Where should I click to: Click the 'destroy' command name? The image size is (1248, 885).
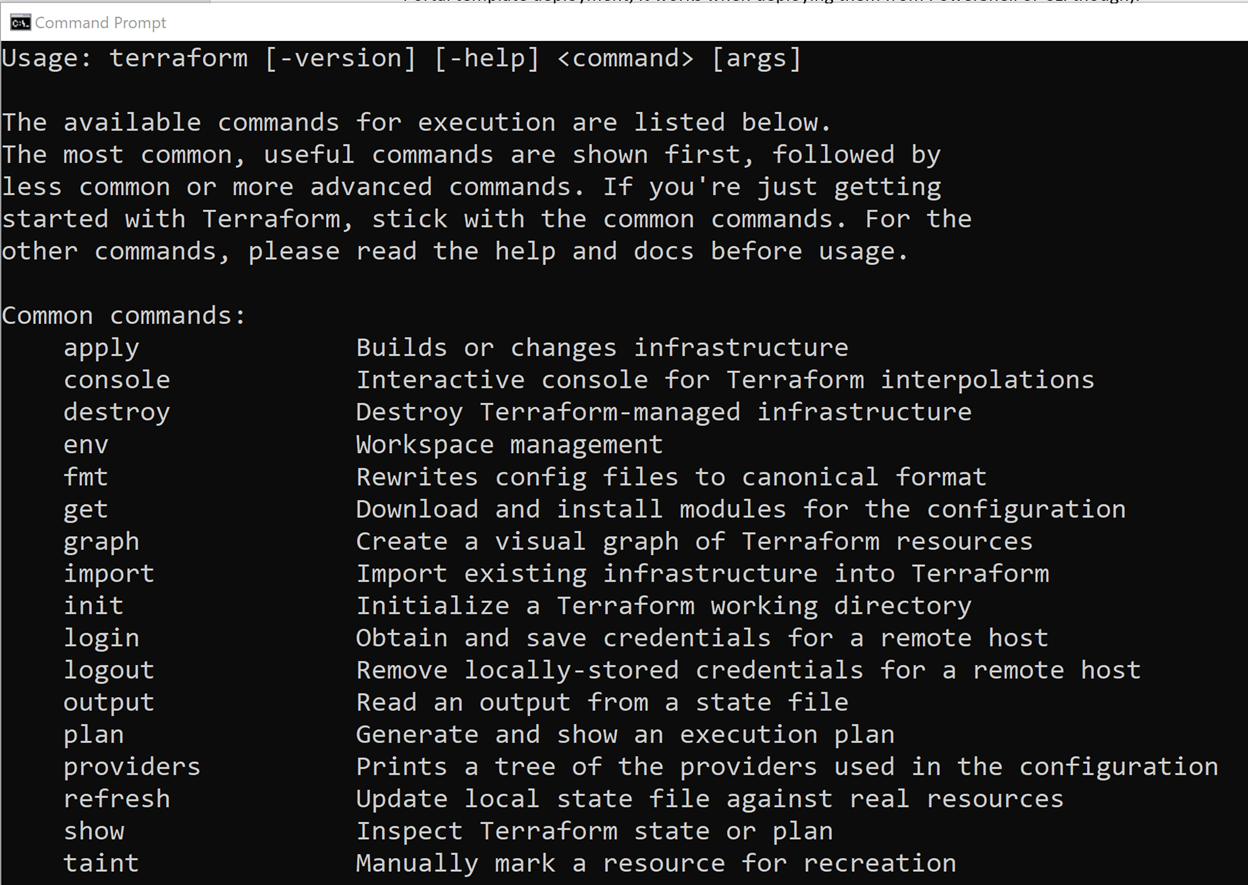tap(117, 413)
